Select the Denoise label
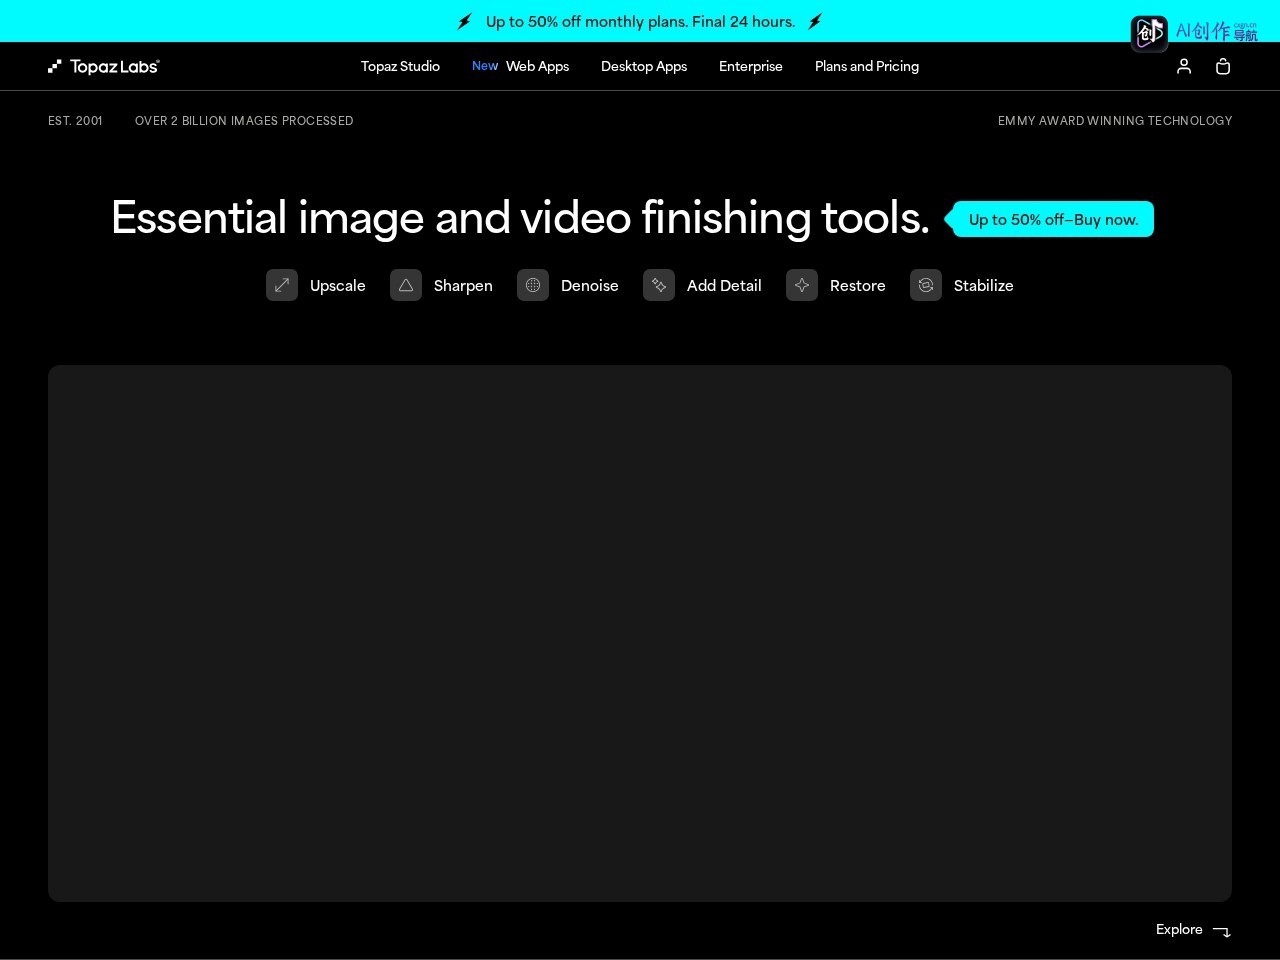Image resolution: width=1280 pixels, height=960 pixels. pos(590,285)
